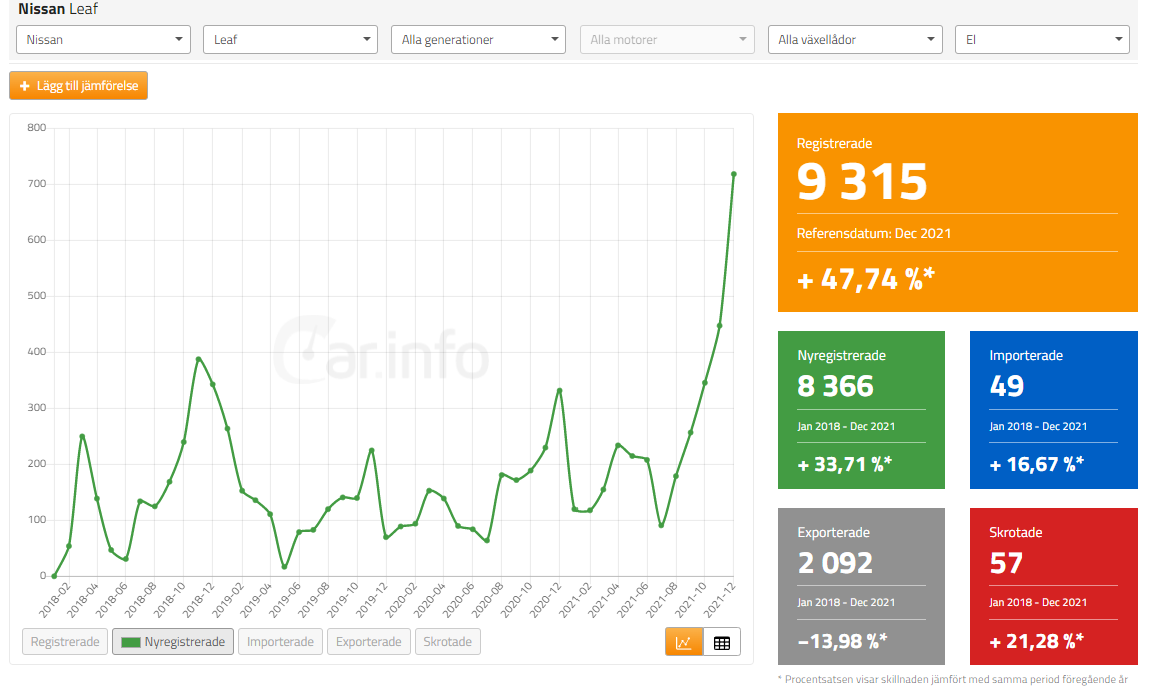Click the 800 y-axis label
This screenshot has width=1155, height=692.
(37, 127)
